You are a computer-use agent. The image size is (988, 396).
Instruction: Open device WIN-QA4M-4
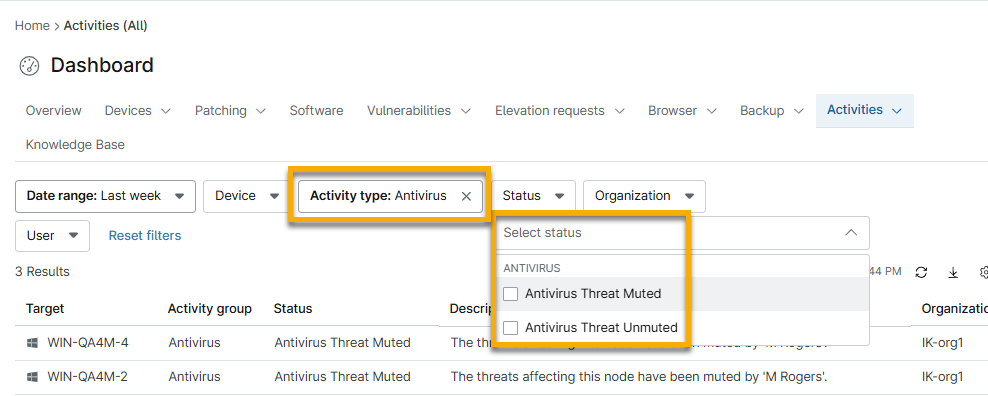pyautogui.click(x=88, y=343)
